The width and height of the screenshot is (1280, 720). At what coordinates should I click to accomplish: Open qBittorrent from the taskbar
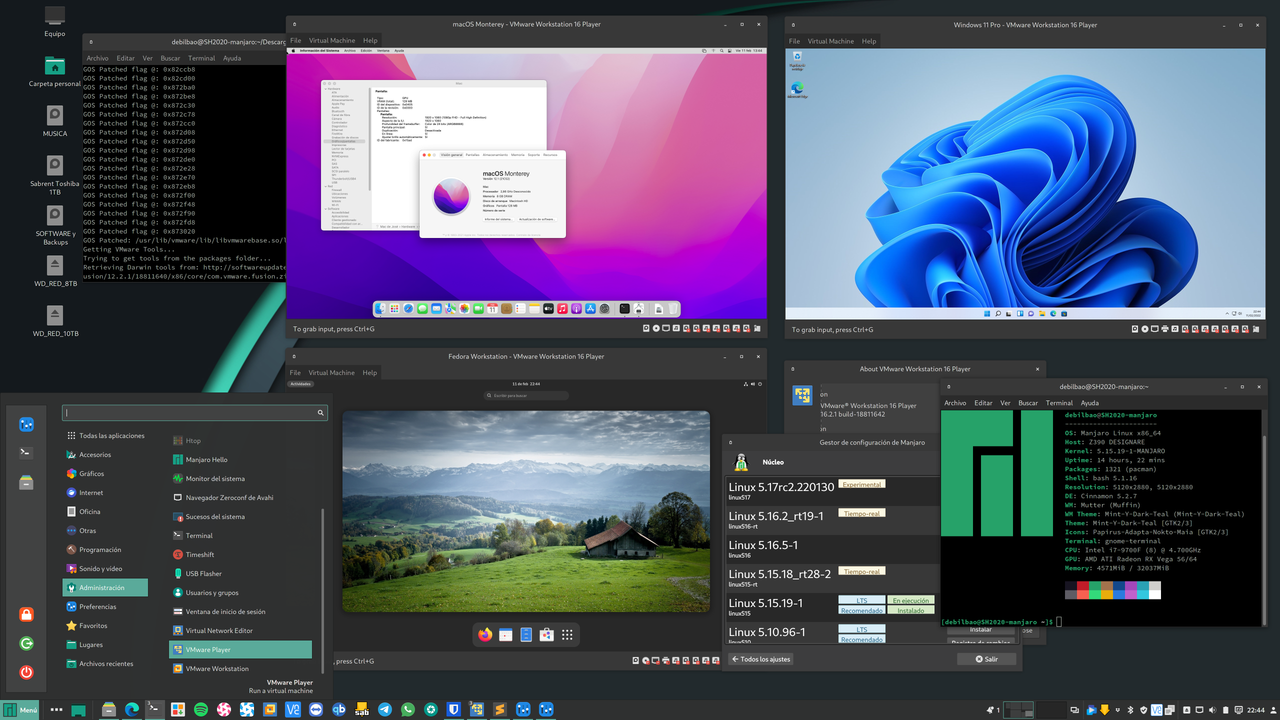(339, 709)
